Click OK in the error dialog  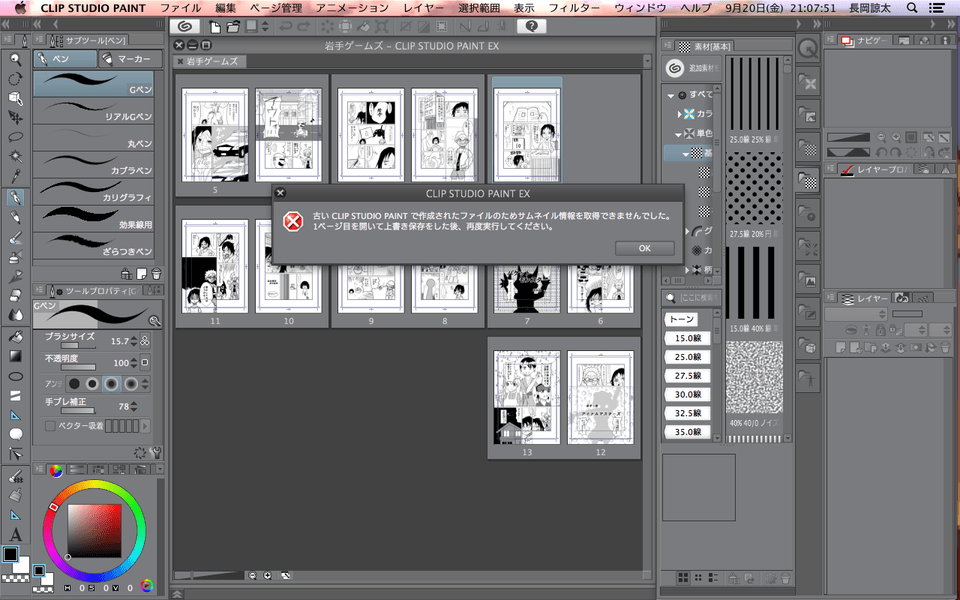pyautogui.click(x=644, y=248)
